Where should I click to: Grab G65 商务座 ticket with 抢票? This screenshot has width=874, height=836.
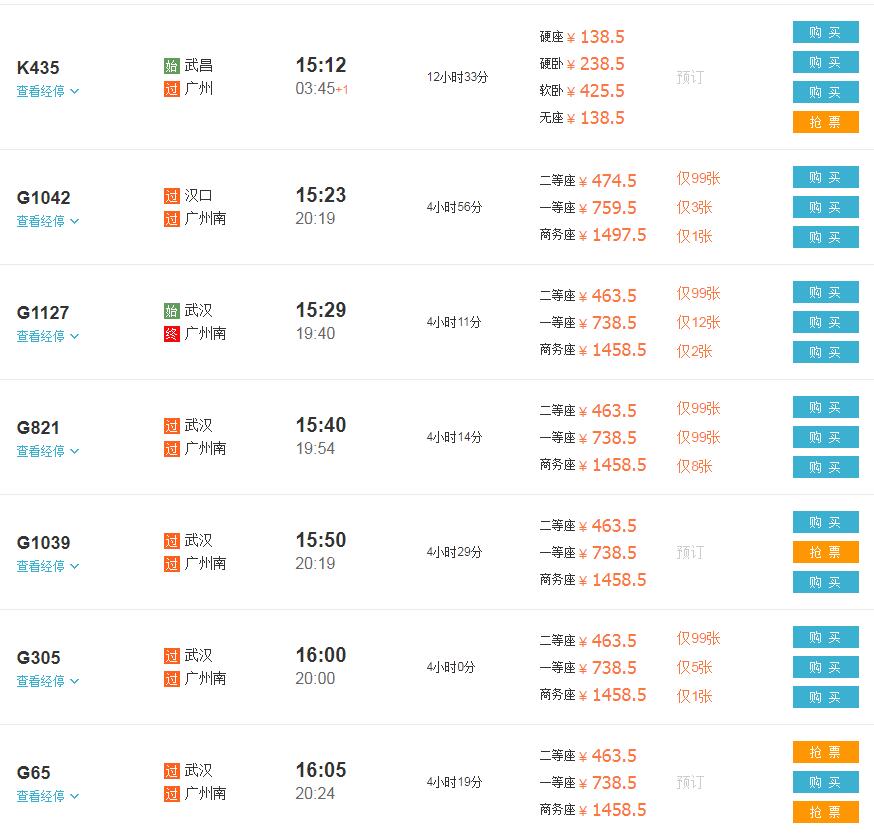point(826,812)
